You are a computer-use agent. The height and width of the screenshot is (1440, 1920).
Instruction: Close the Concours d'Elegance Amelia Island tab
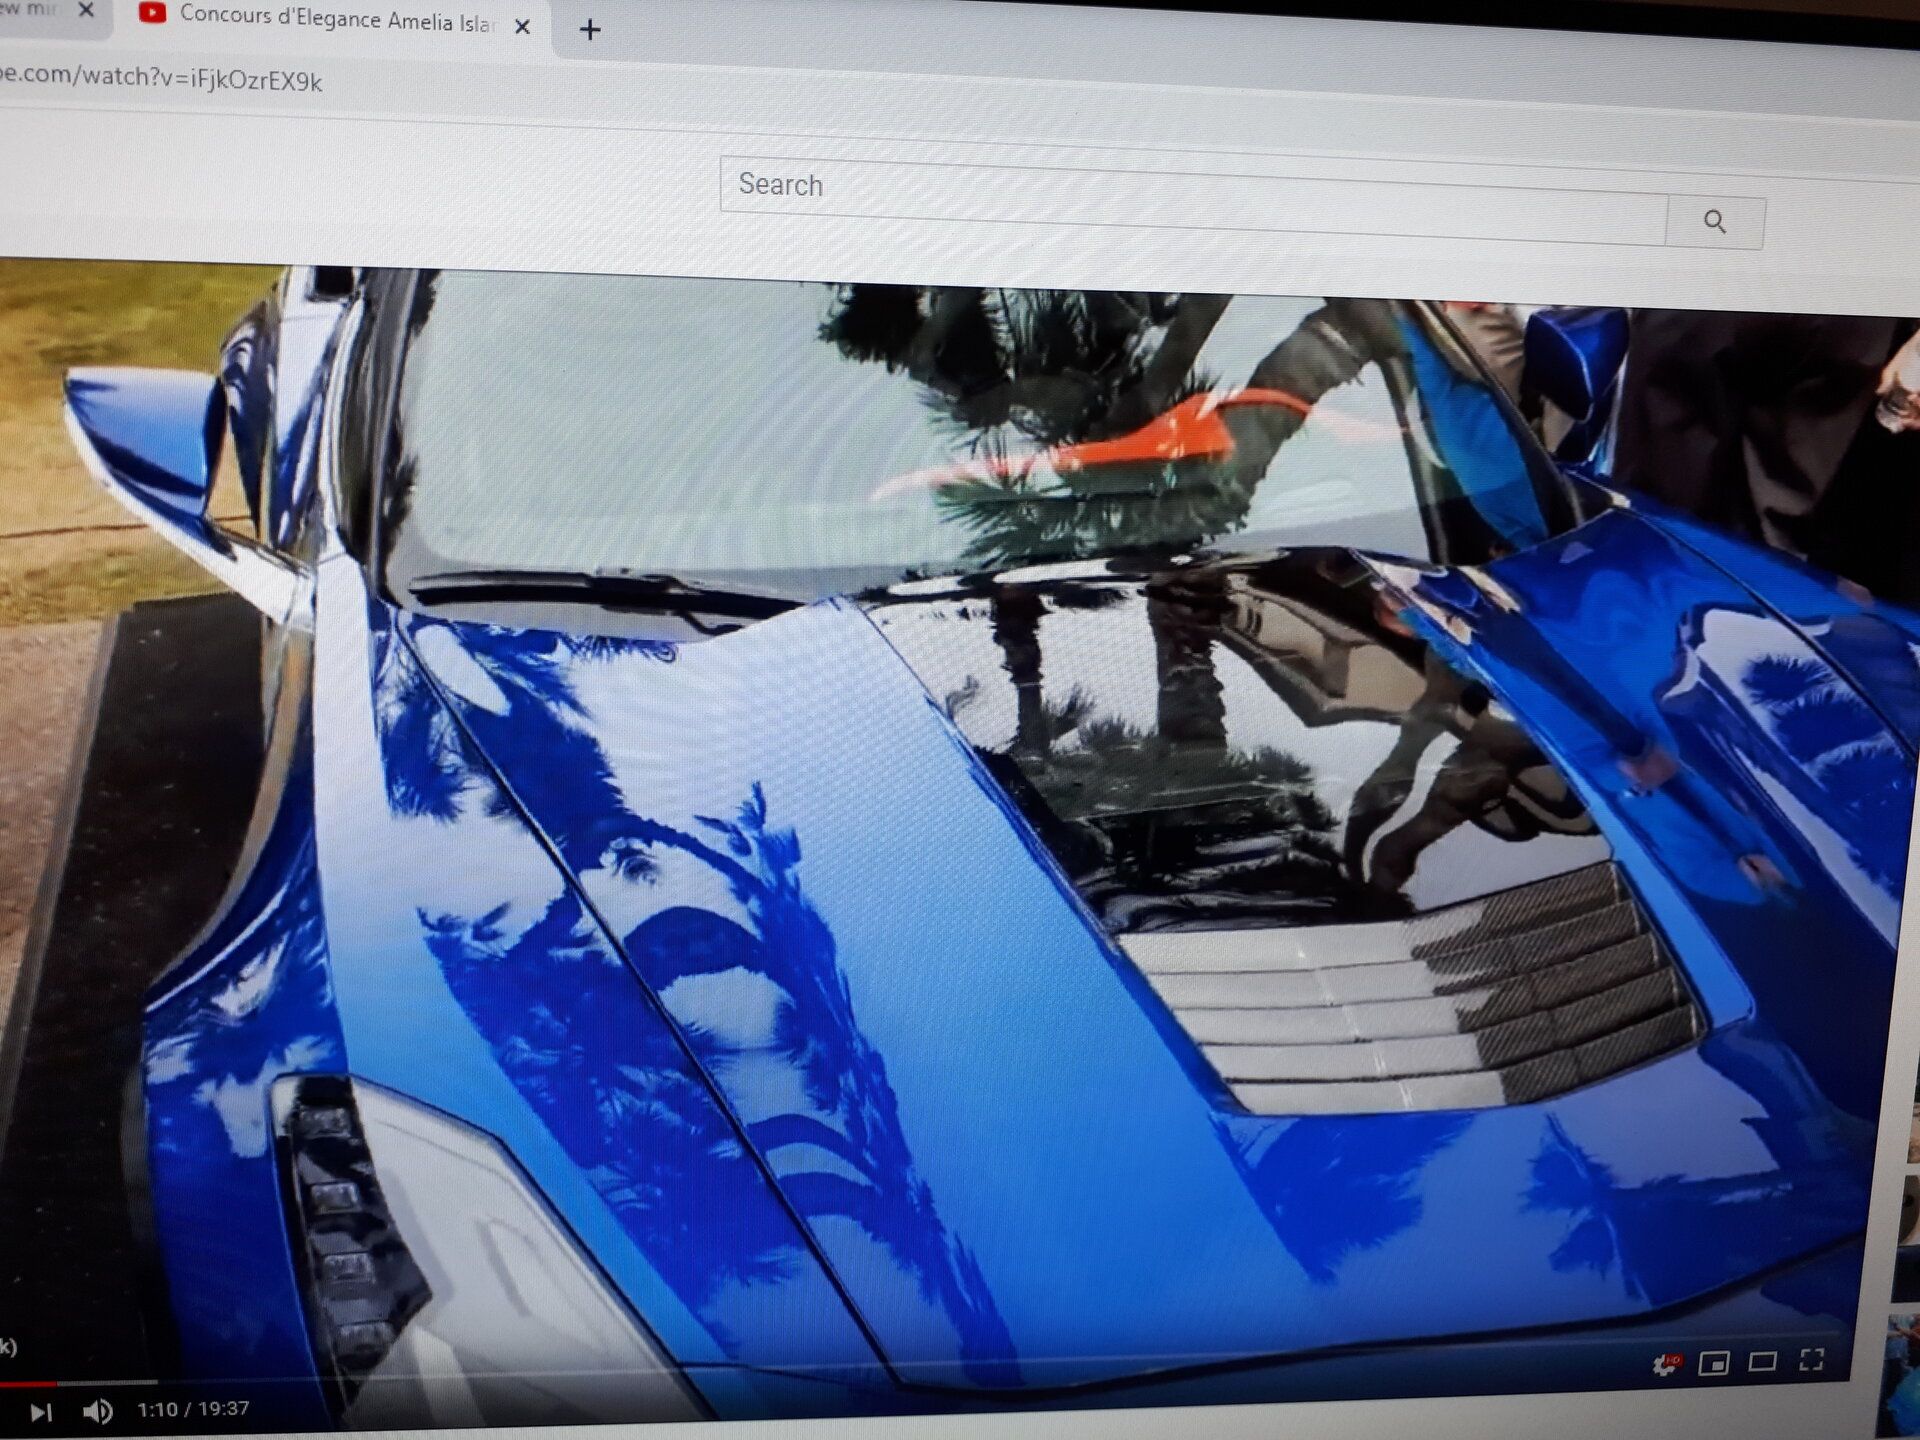pyautogui.click(x=522, y=27)
